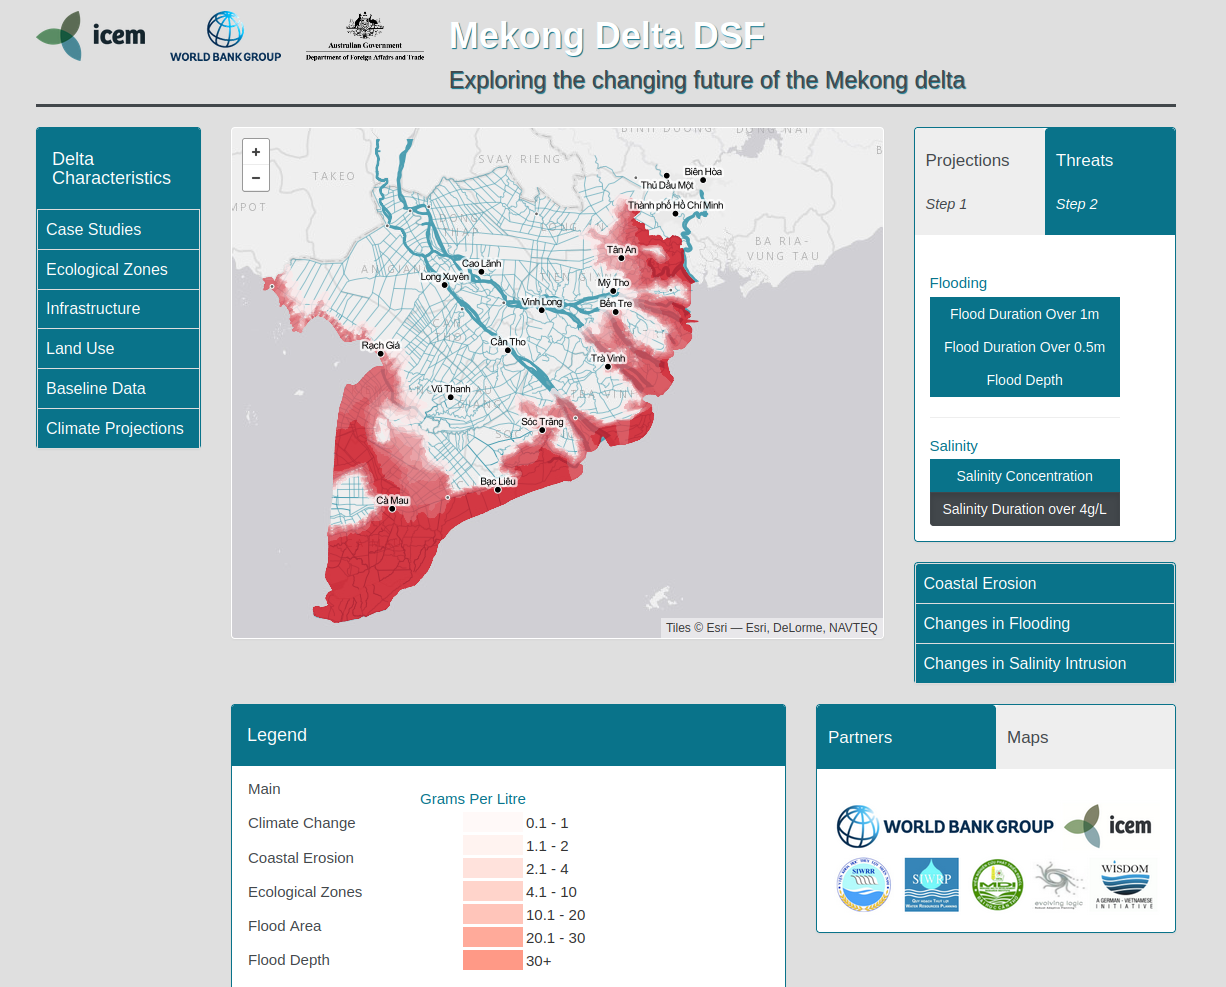This screenshot has width=1226, height=987.
Task: Select Ecological Zones in the legend list
Action: [x=305, y=892]
